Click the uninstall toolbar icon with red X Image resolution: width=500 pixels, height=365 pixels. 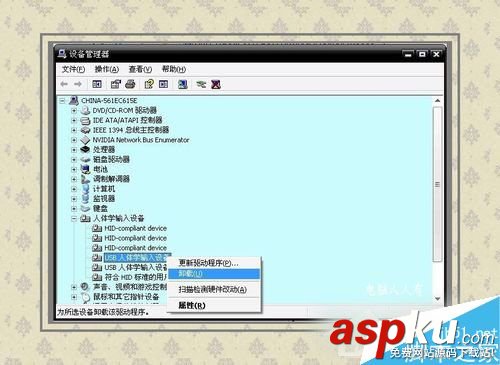[x=216, y=84]
